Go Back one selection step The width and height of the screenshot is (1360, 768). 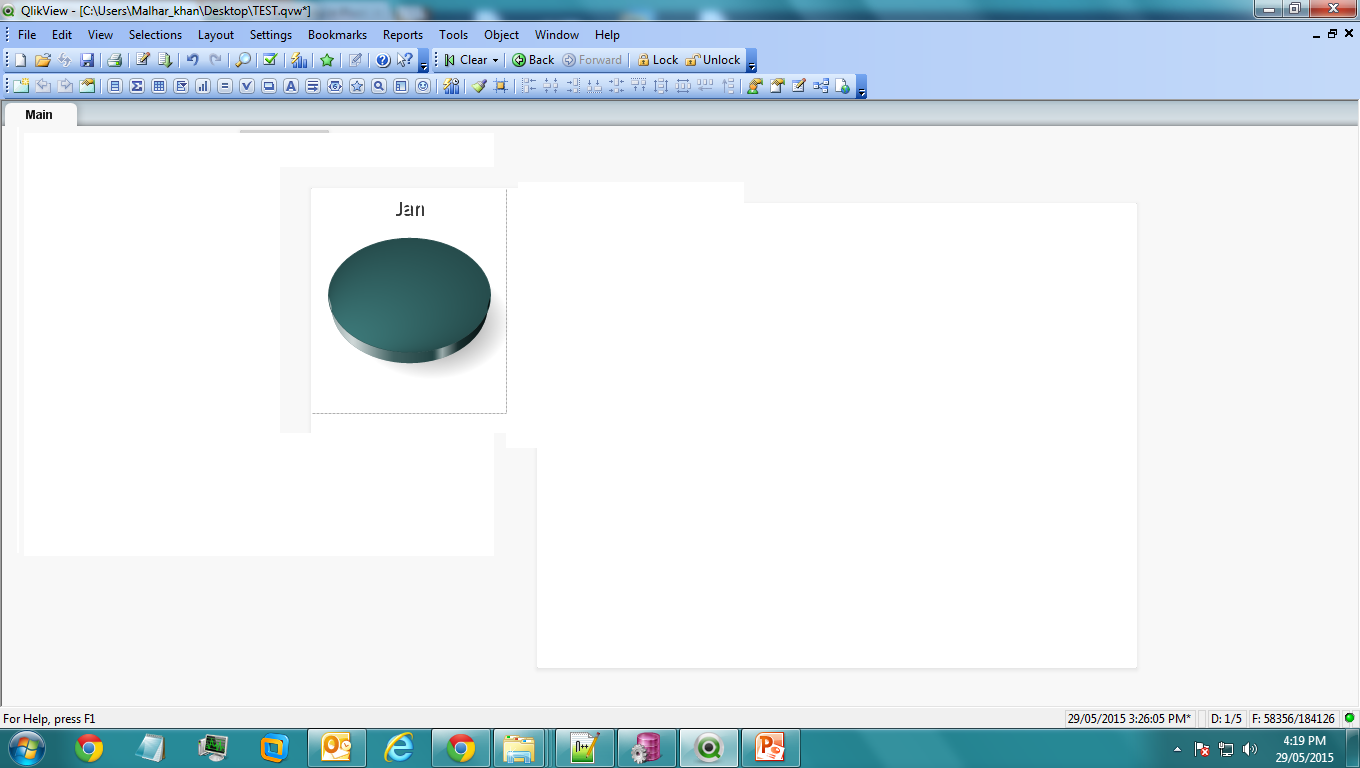pyautogui.click(x=533, y=60)
